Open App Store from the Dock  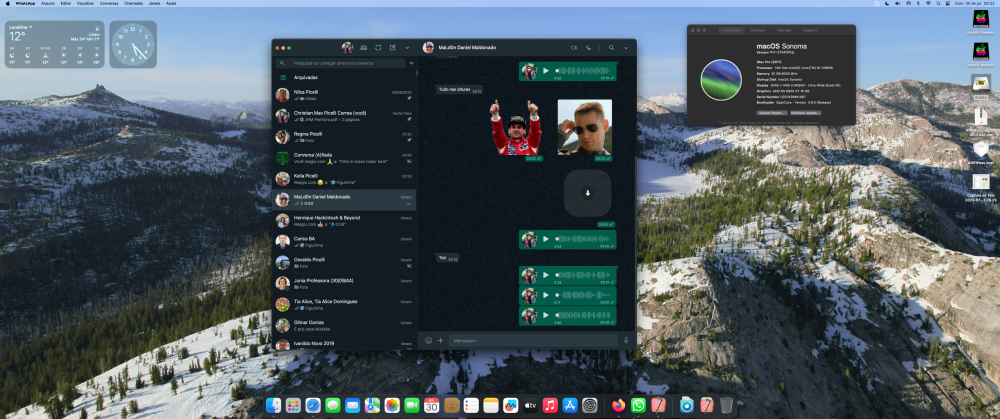pos(570,405)
